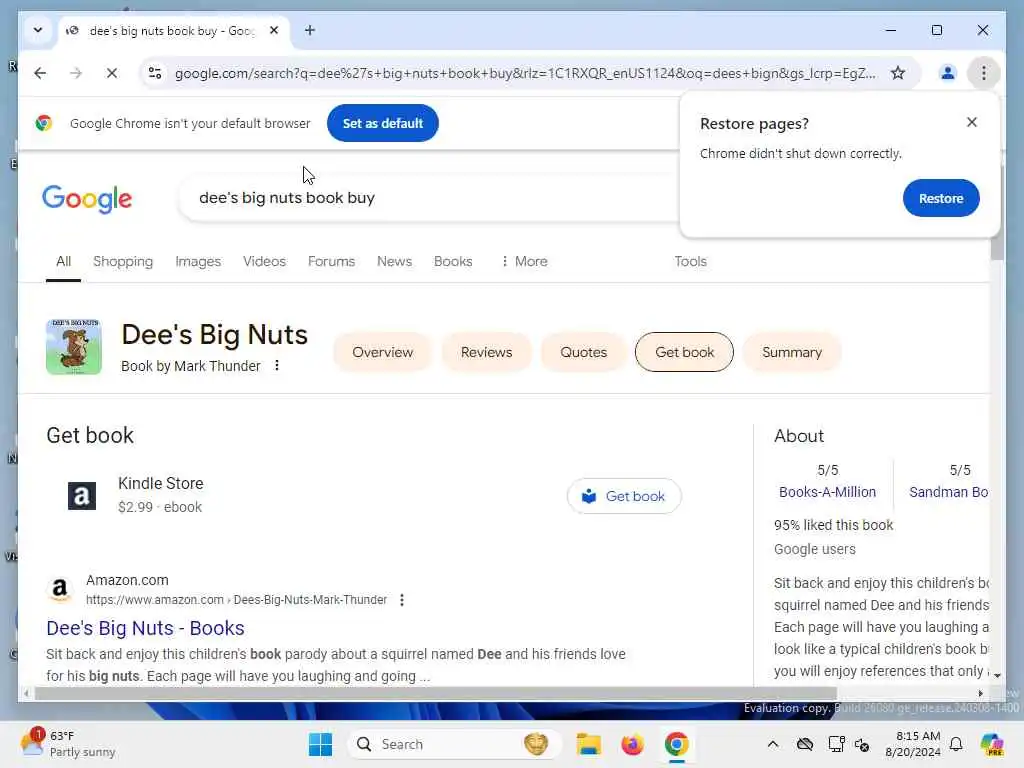Viewport: 1024px width, 768px height.
Task: Open the Chrome profile icon
Action: pyautogui.click(x=948, y=73)
